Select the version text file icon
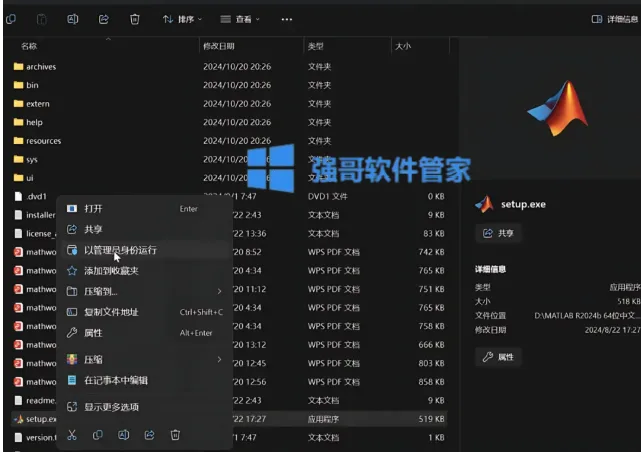The width and height of the screenshot is (641, 452). (x=18, y=437)
